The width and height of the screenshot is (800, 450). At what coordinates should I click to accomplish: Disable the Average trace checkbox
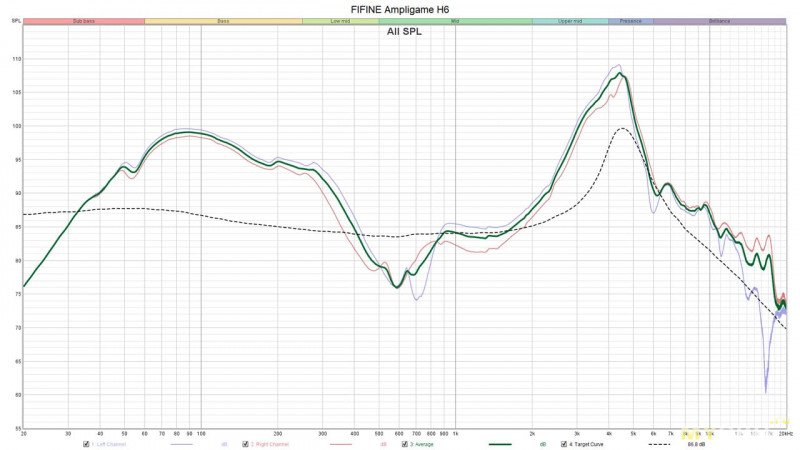pyautogui.click(x=405, y=444)
